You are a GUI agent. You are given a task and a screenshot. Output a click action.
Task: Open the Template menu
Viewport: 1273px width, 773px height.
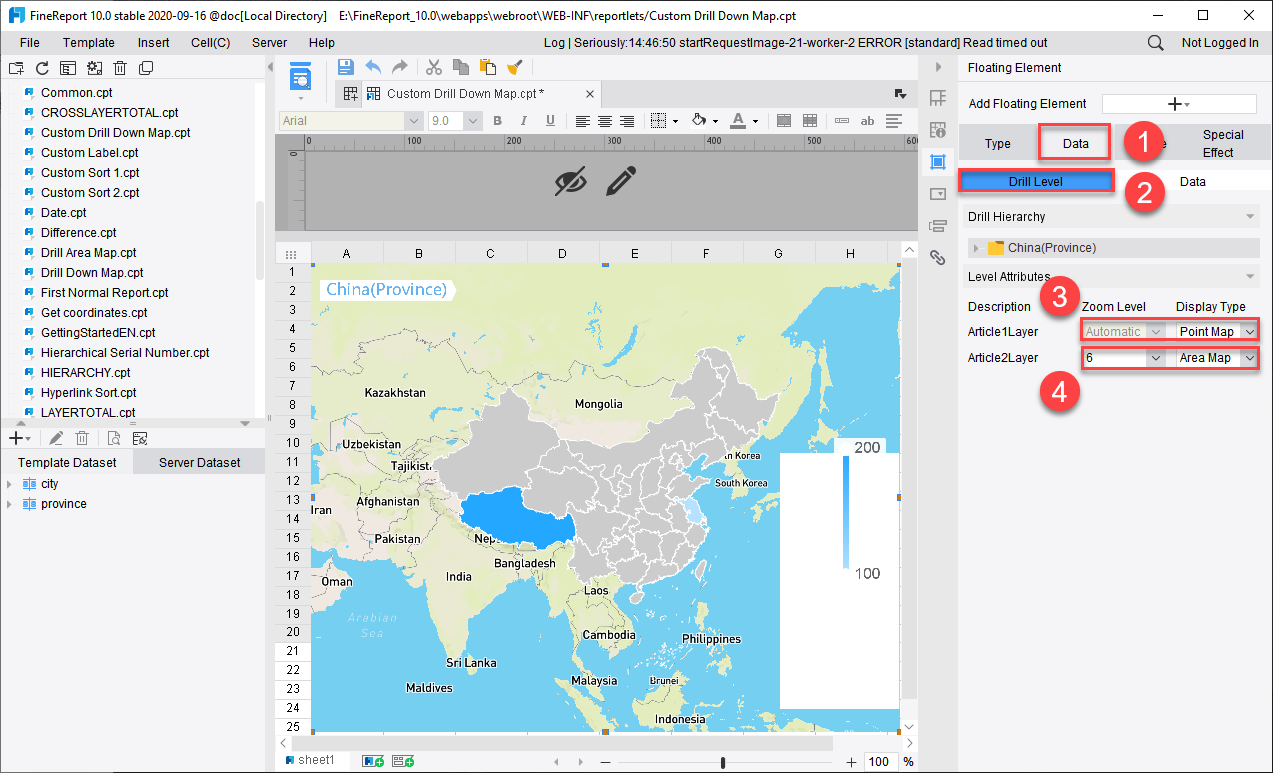click(89, 43)
